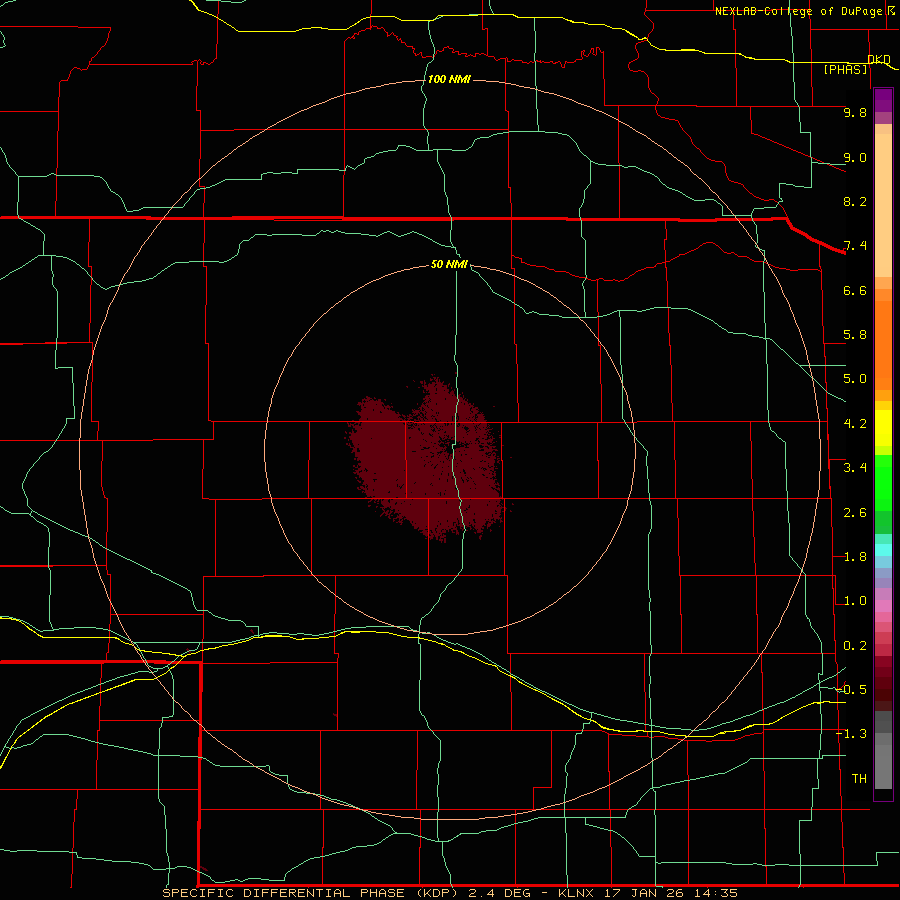Click the SPECIFIC DIFFERENTIAL PHASE (KDP) caption

click(x=309, y=893)
